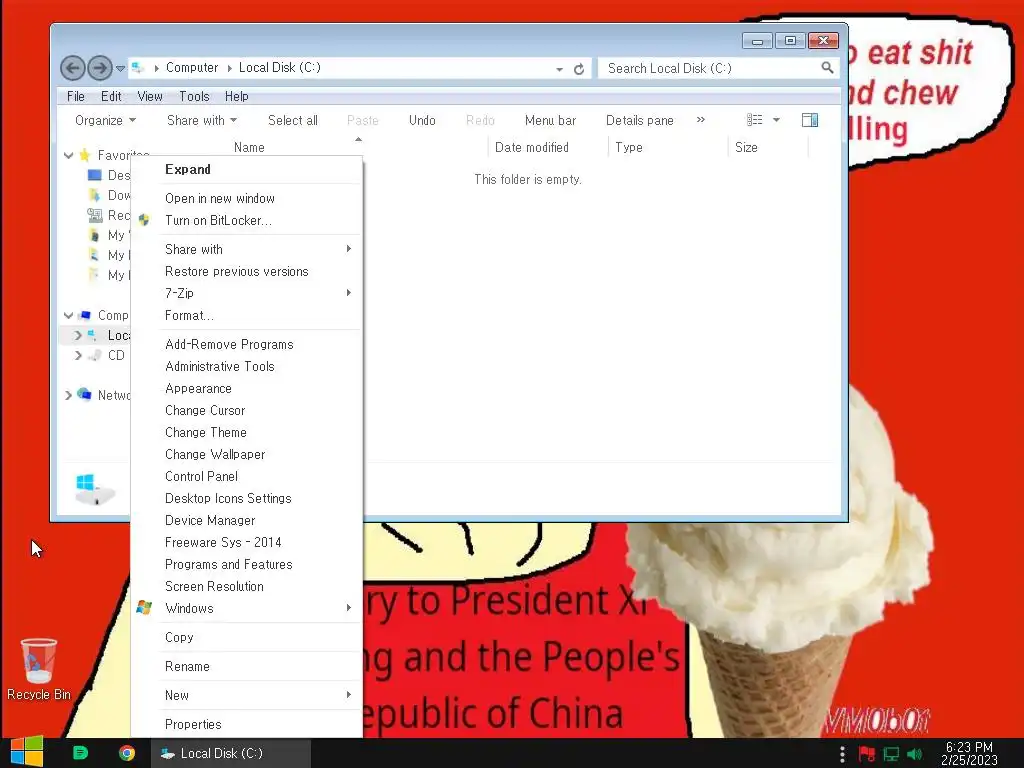The image size is (1024, 768).
Task: Click the details pane drive icon
Action: pos(95,489)
